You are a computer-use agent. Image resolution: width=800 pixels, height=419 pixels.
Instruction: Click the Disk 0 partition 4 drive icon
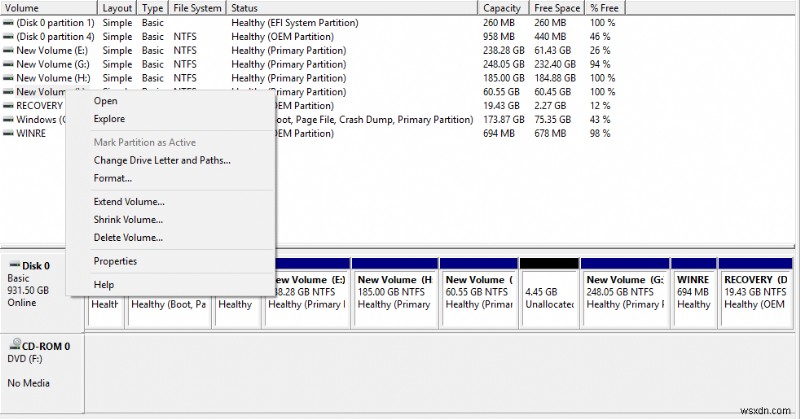[x=8, y=37]
